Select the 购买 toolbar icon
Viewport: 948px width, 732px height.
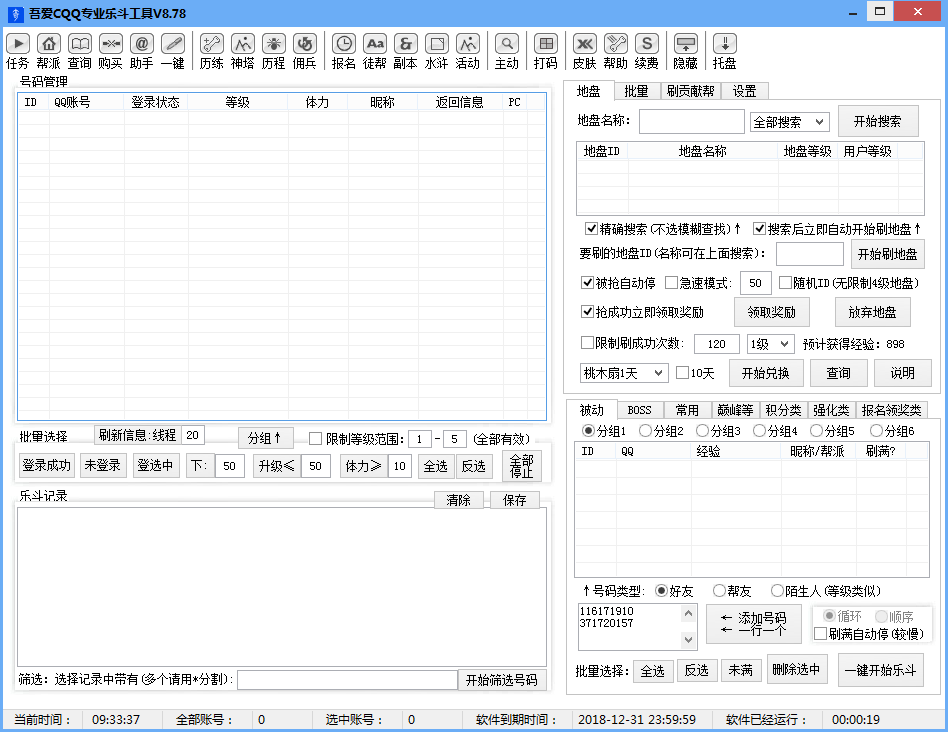coord(111,51)
